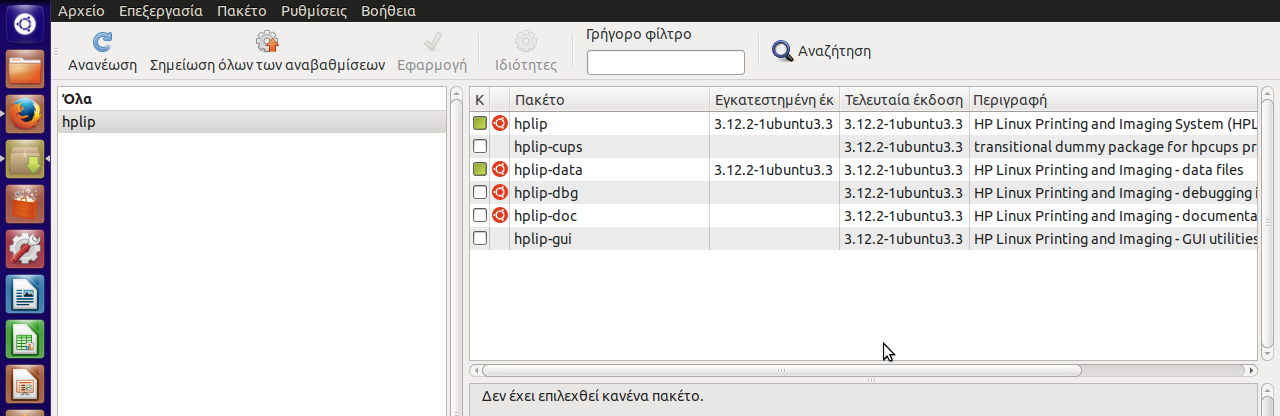Image resolution: width=1280 pixels, height=416 pixels.
Task: Click the Εφαρμογή apply checkmark button
Action: click(x=433, y=53)
